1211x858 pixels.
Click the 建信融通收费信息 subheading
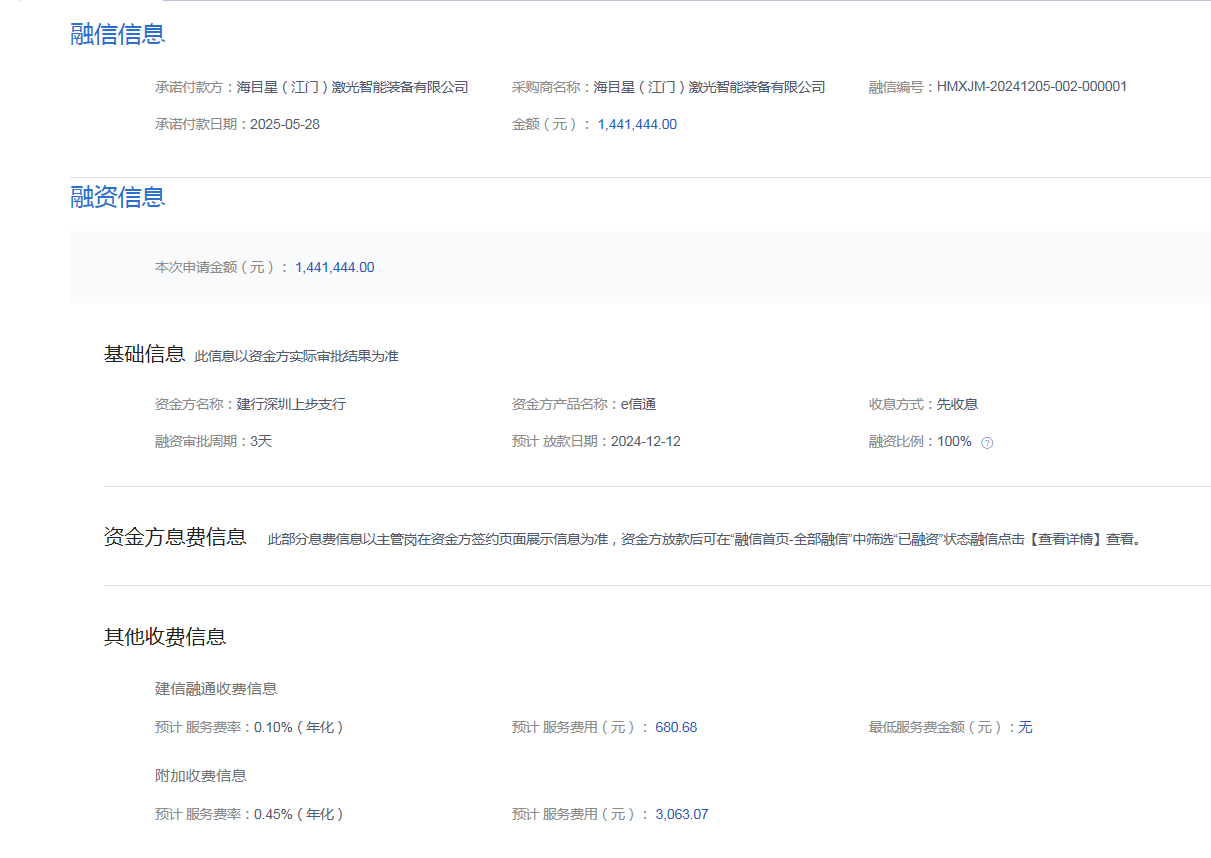coord(216,689)
